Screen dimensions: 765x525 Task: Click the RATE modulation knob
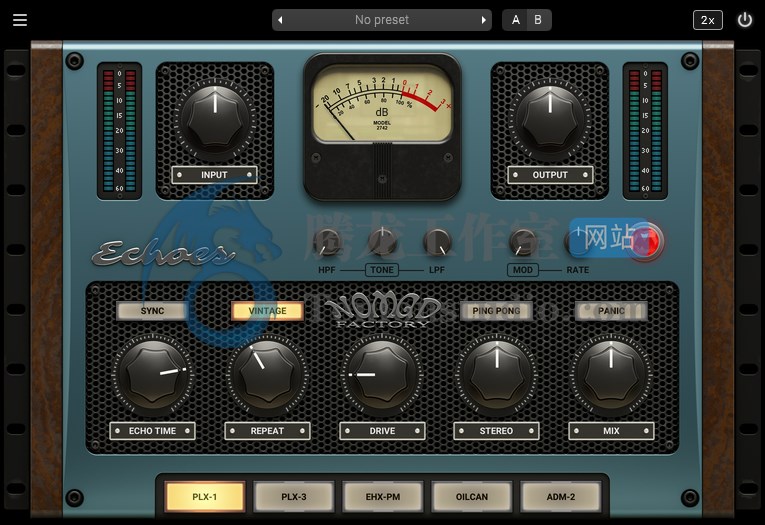(x=578, y=242)
